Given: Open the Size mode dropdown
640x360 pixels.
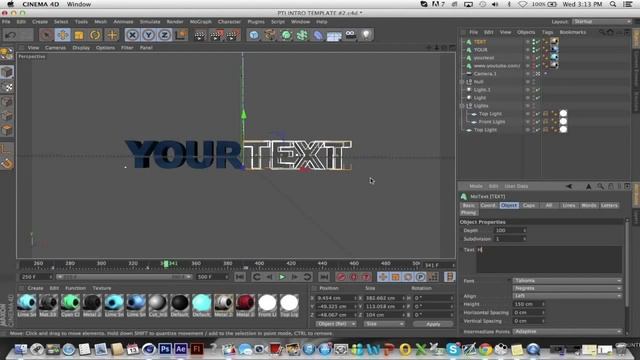Looking at the screenshot, I should (384, 324).
